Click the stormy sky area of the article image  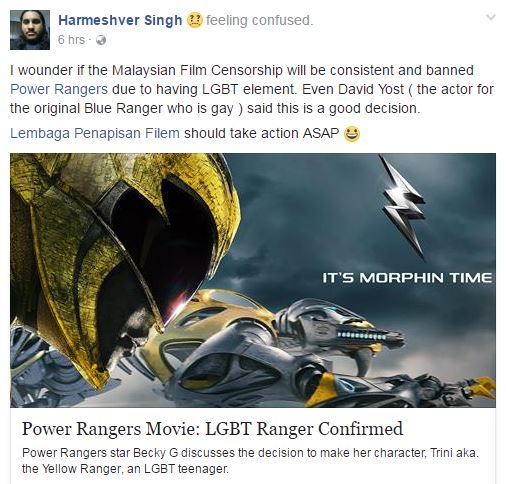tap(317, 217)
